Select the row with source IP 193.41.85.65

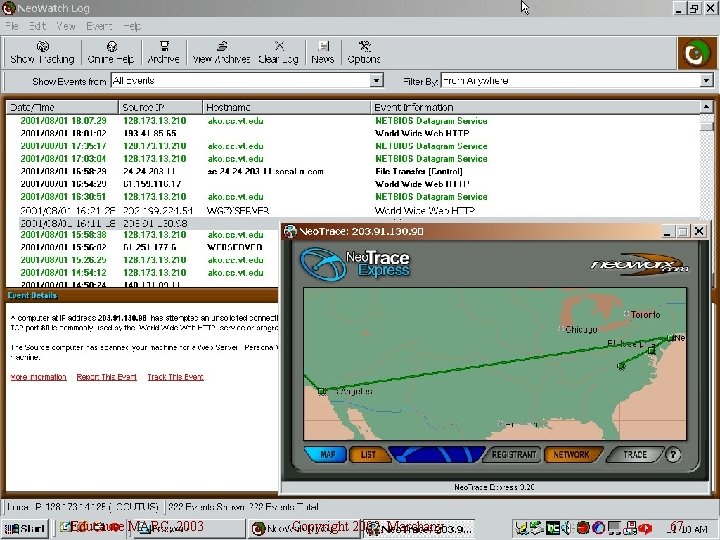pos(353,134)
